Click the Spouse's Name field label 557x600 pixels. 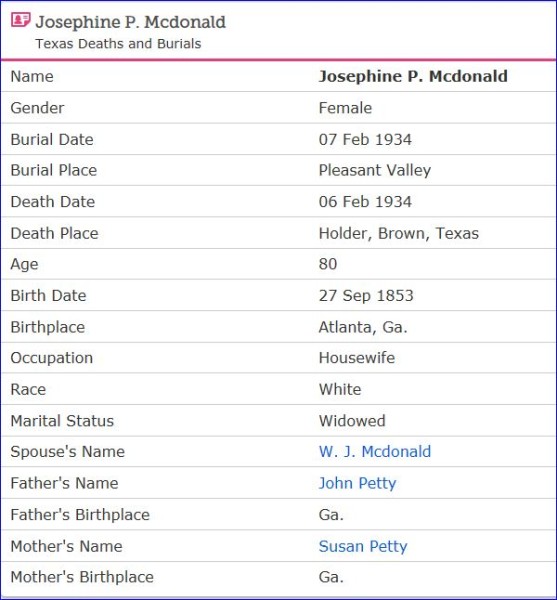coord(68,452)
